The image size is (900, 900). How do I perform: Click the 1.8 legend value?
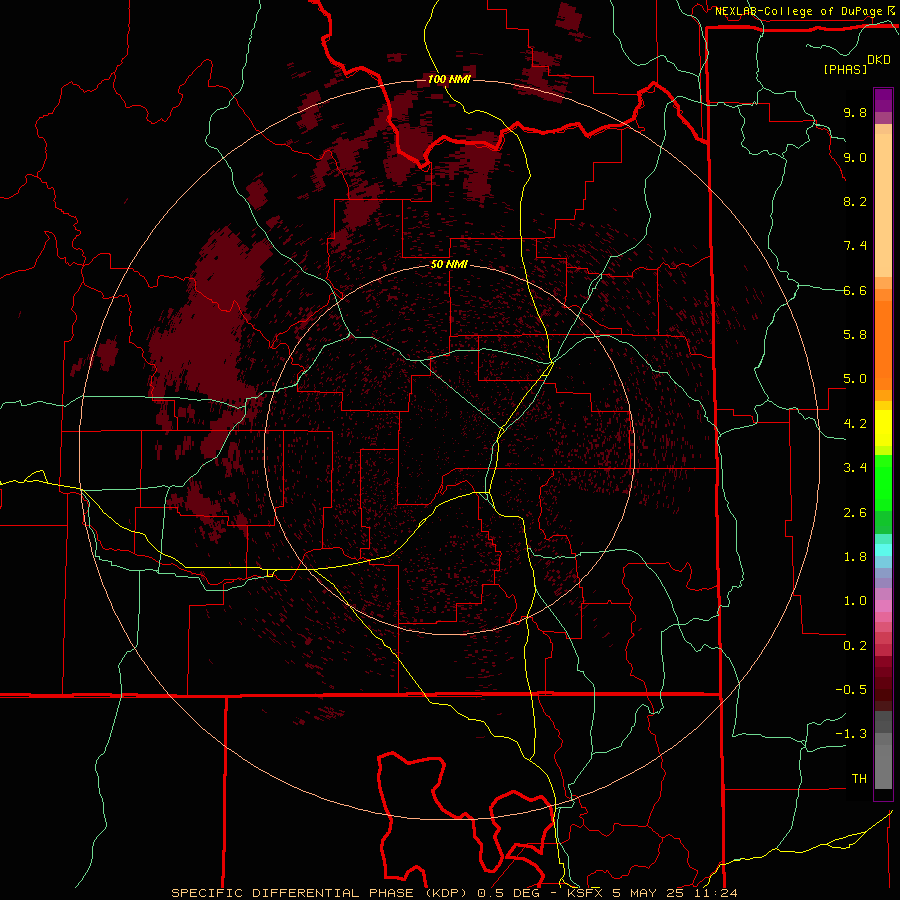point(855,557)
